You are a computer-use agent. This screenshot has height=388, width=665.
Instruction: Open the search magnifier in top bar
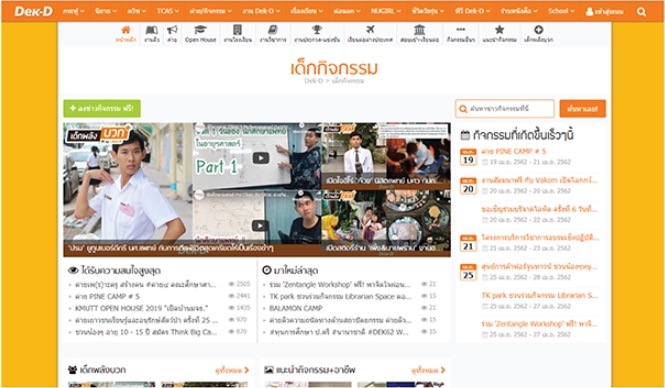pos(641,11)
